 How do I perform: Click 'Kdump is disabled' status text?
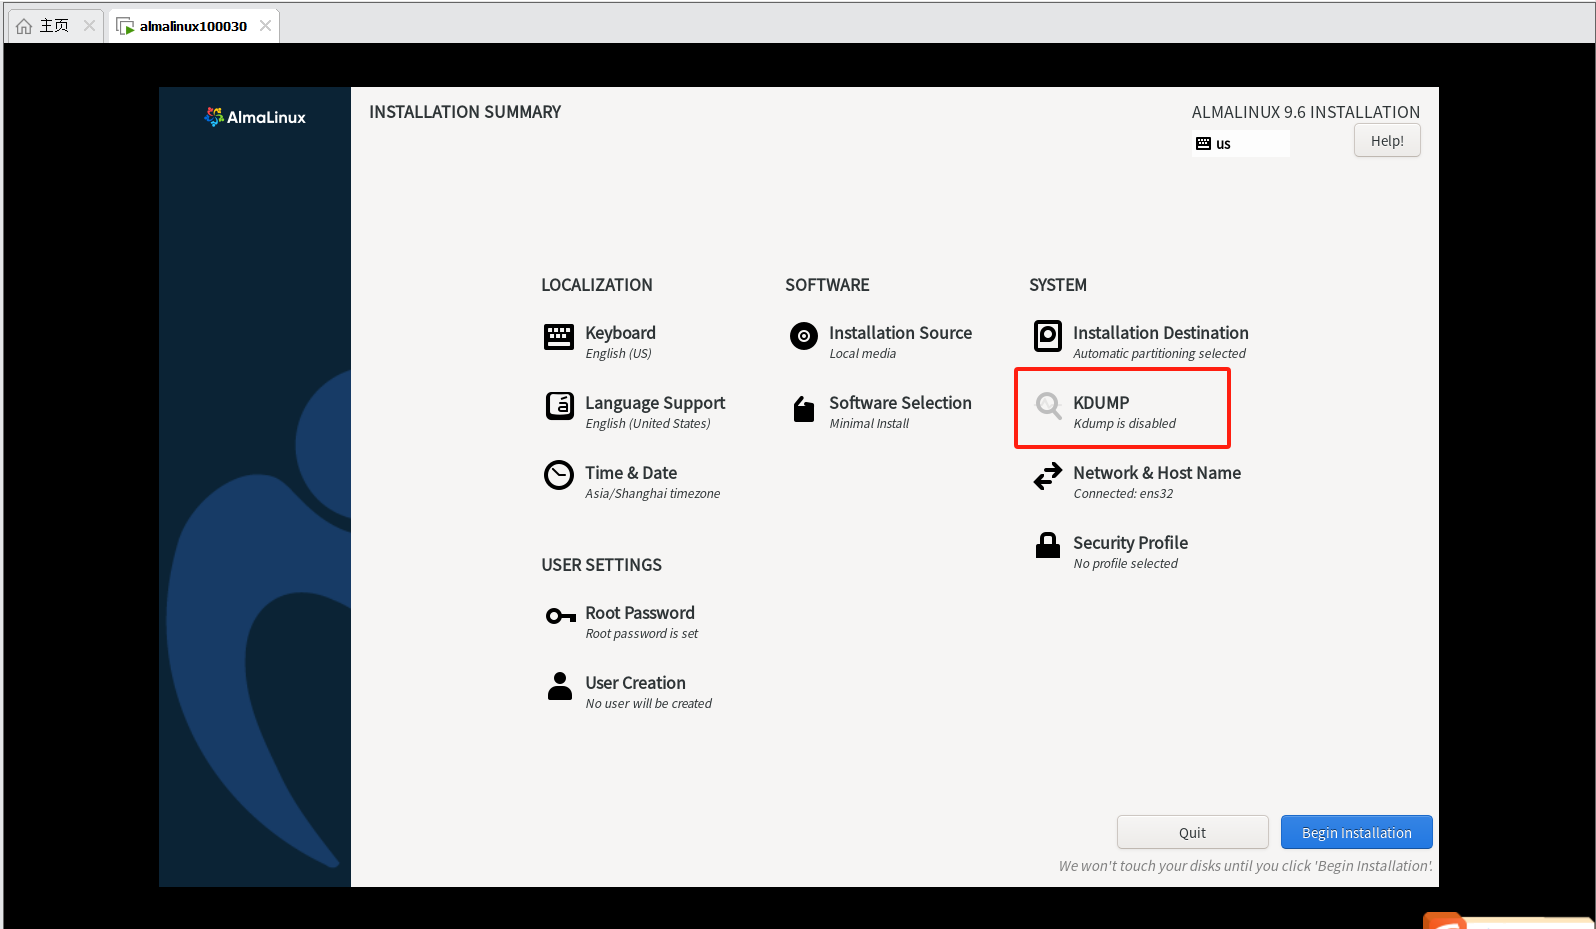(x=1124, y=424)
